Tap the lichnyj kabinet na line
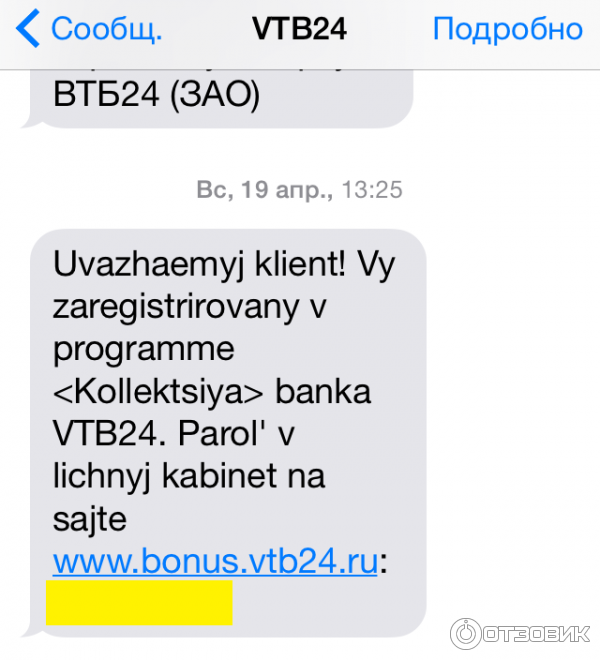600x660 pixels. pyautogui.click(x=189, y=477)
